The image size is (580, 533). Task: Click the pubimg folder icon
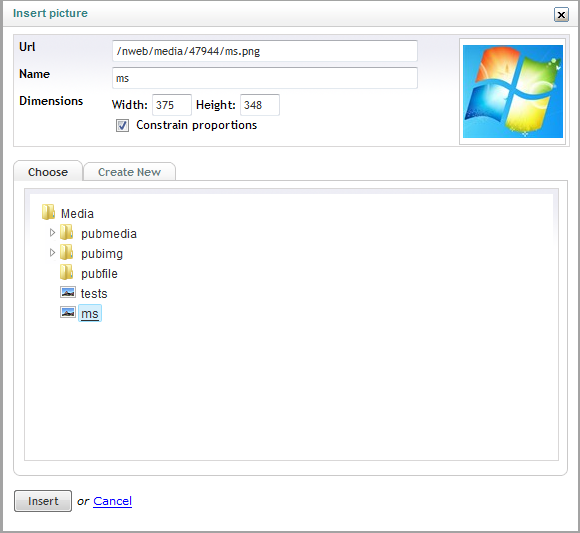[x=67, y=252]
